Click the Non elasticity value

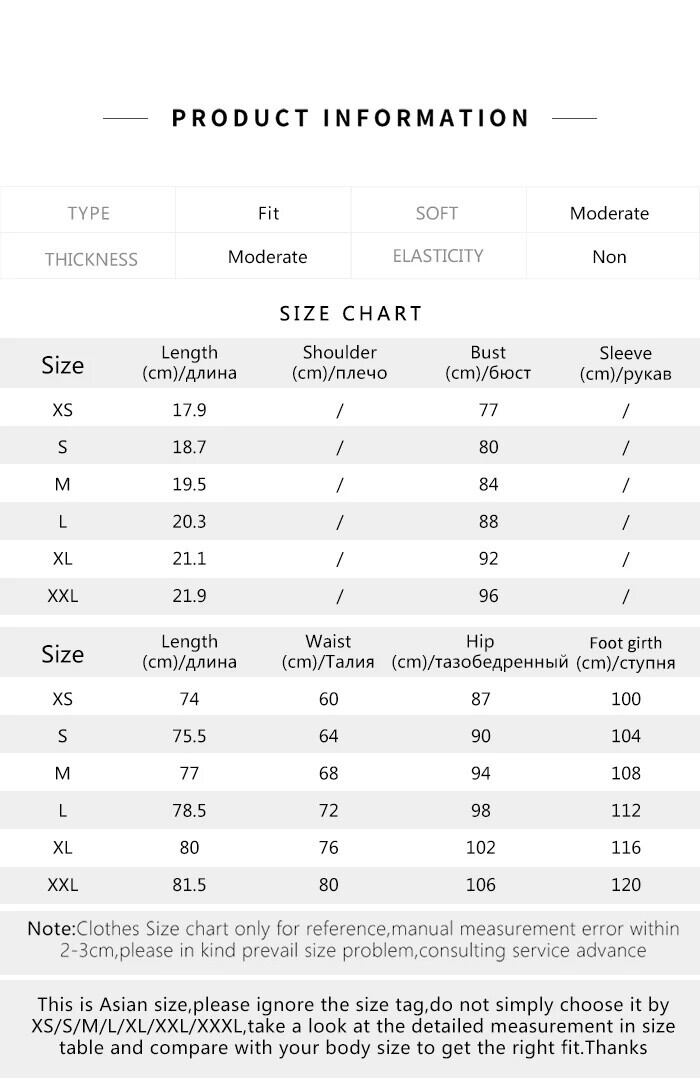click(x=609, y=257)
